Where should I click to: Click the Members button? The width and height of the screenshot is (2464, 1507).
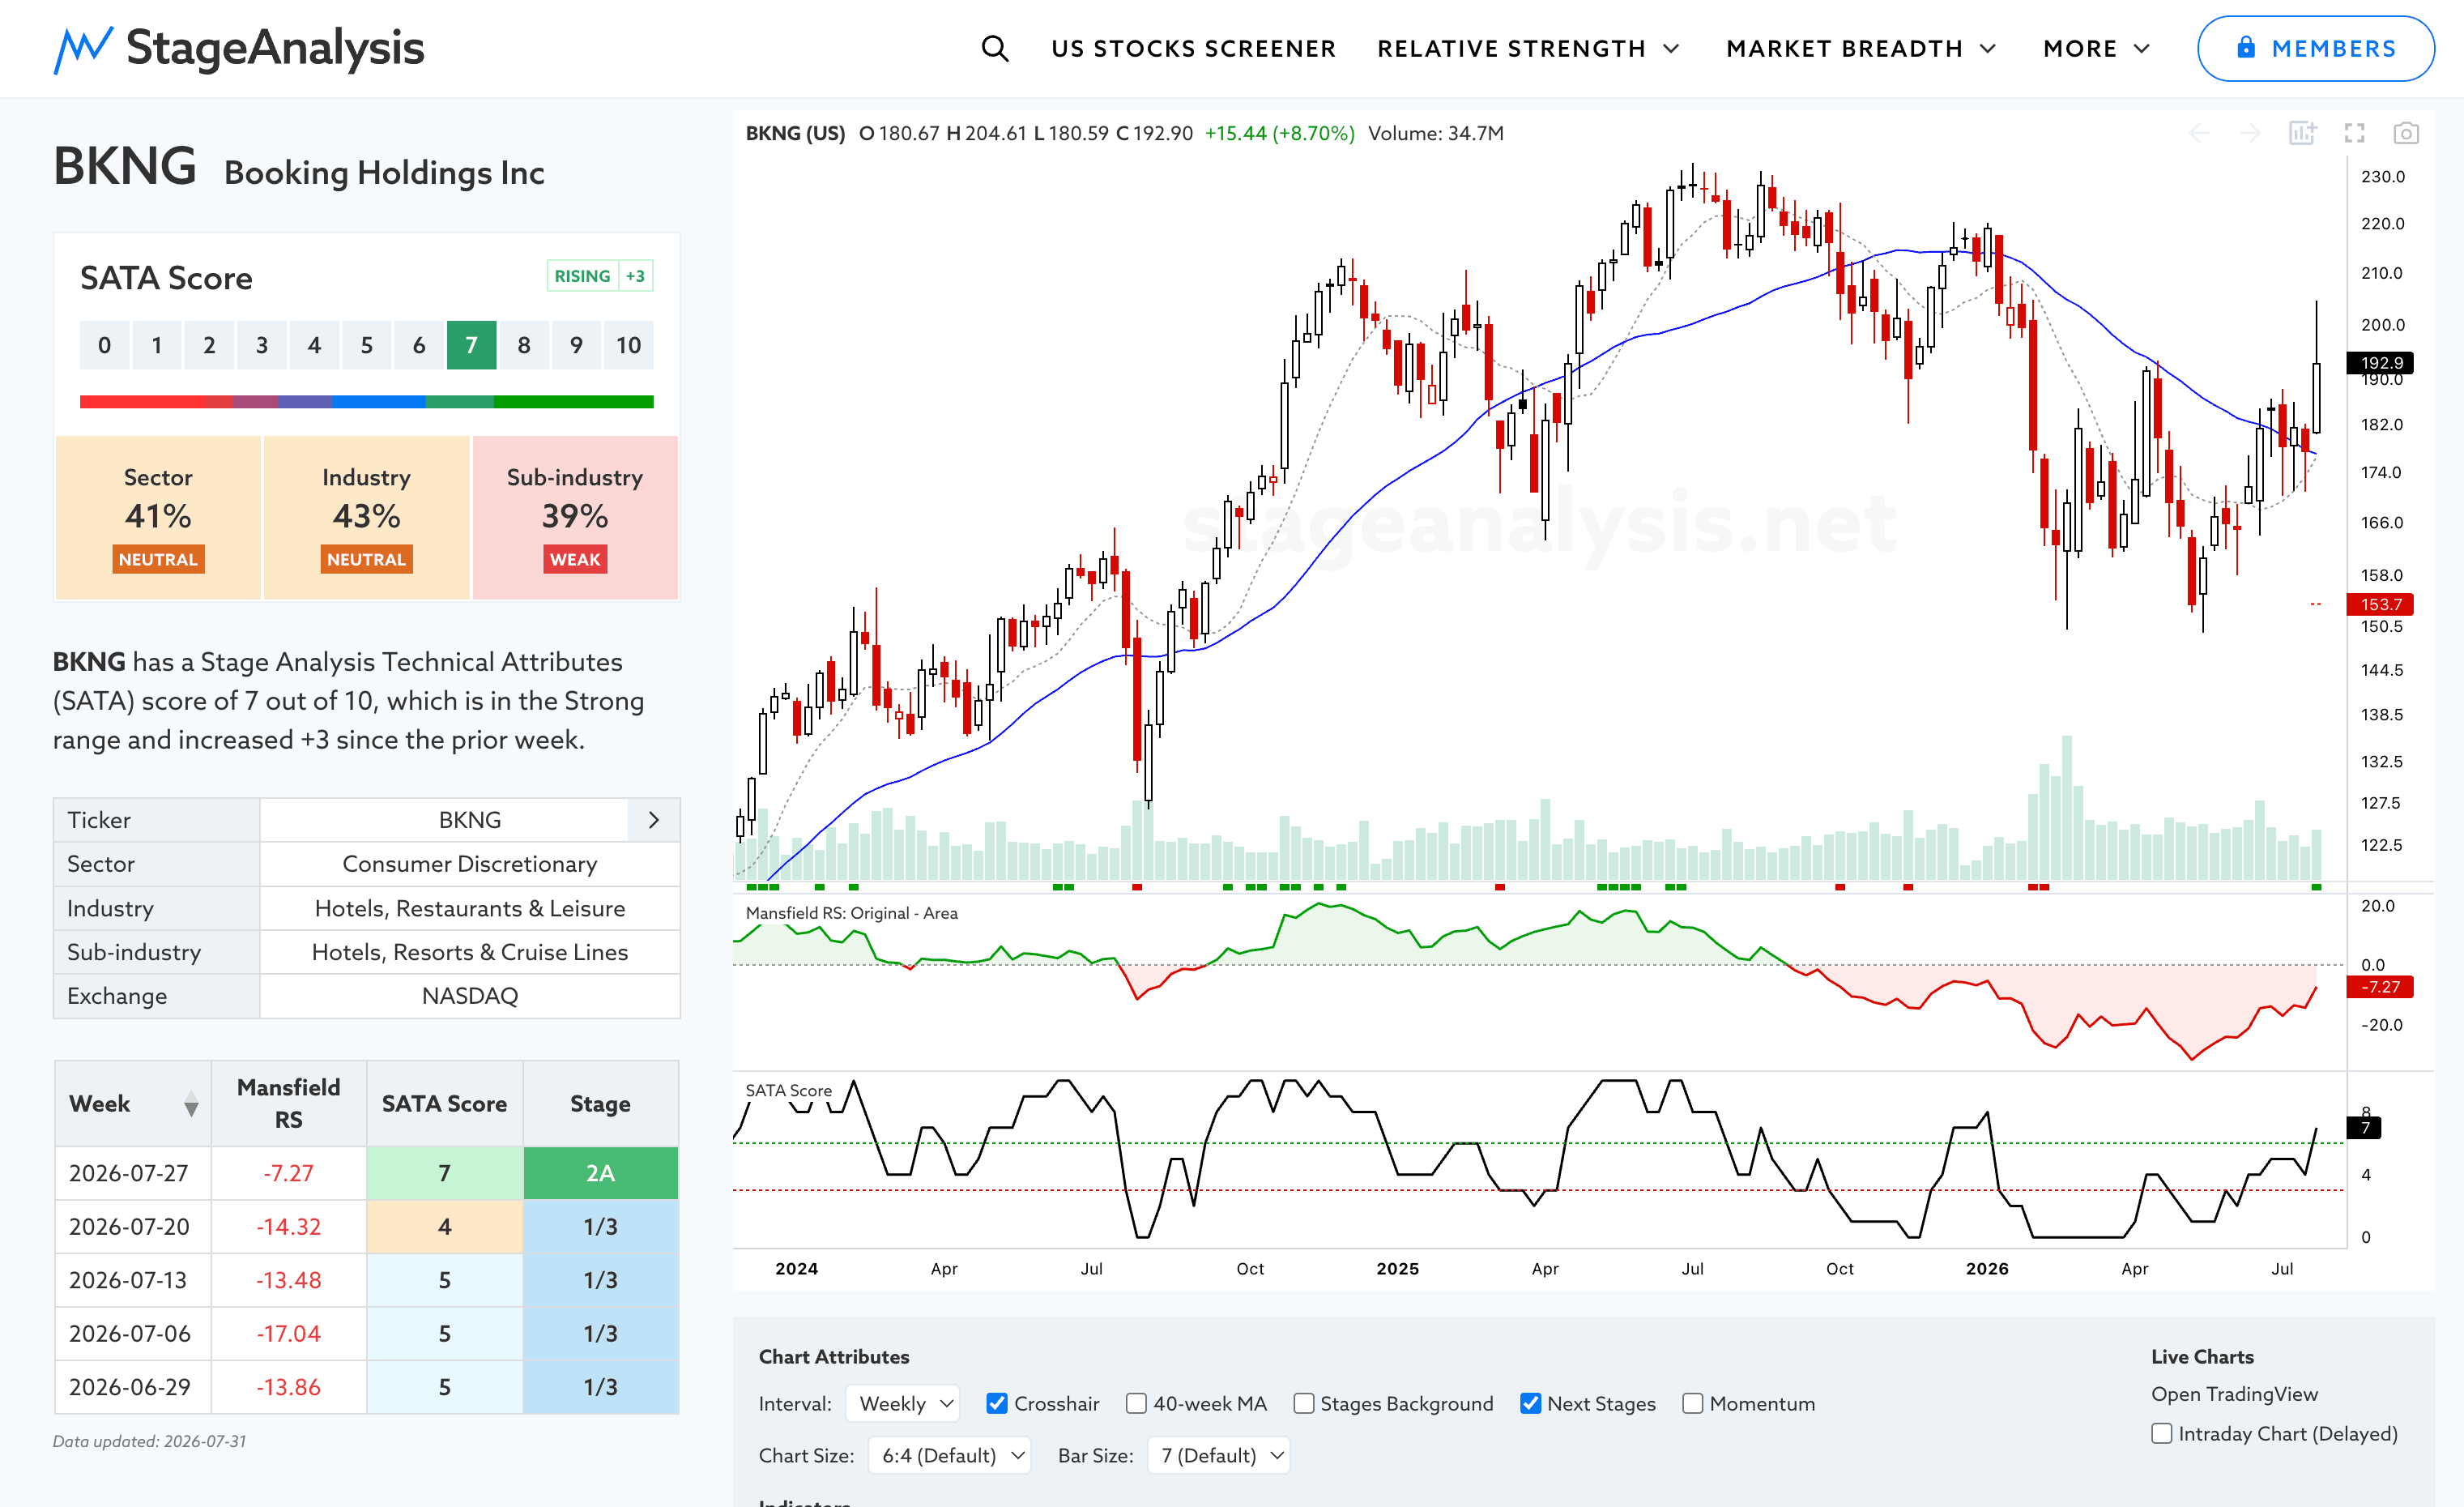click(2315, 48)
